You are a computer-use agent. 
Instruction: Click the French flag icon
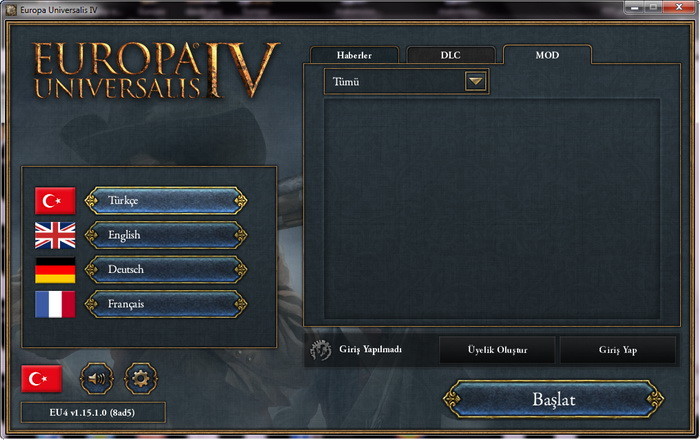55,304
